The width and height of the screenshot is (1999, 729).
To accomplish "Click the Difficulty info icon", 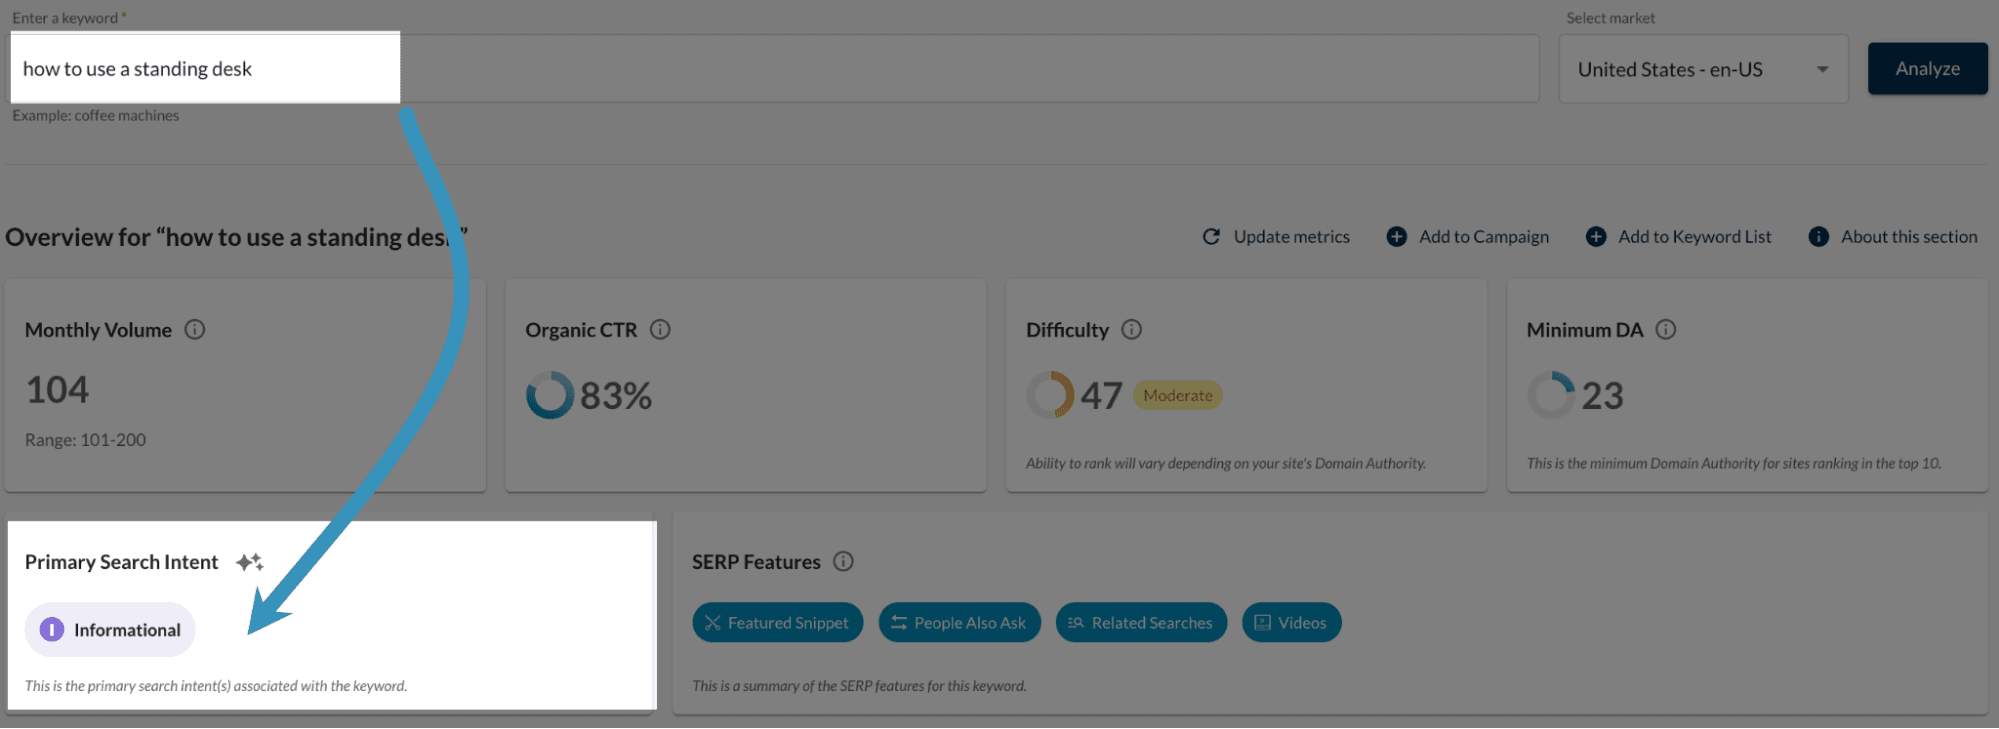I will (1131, 330).
